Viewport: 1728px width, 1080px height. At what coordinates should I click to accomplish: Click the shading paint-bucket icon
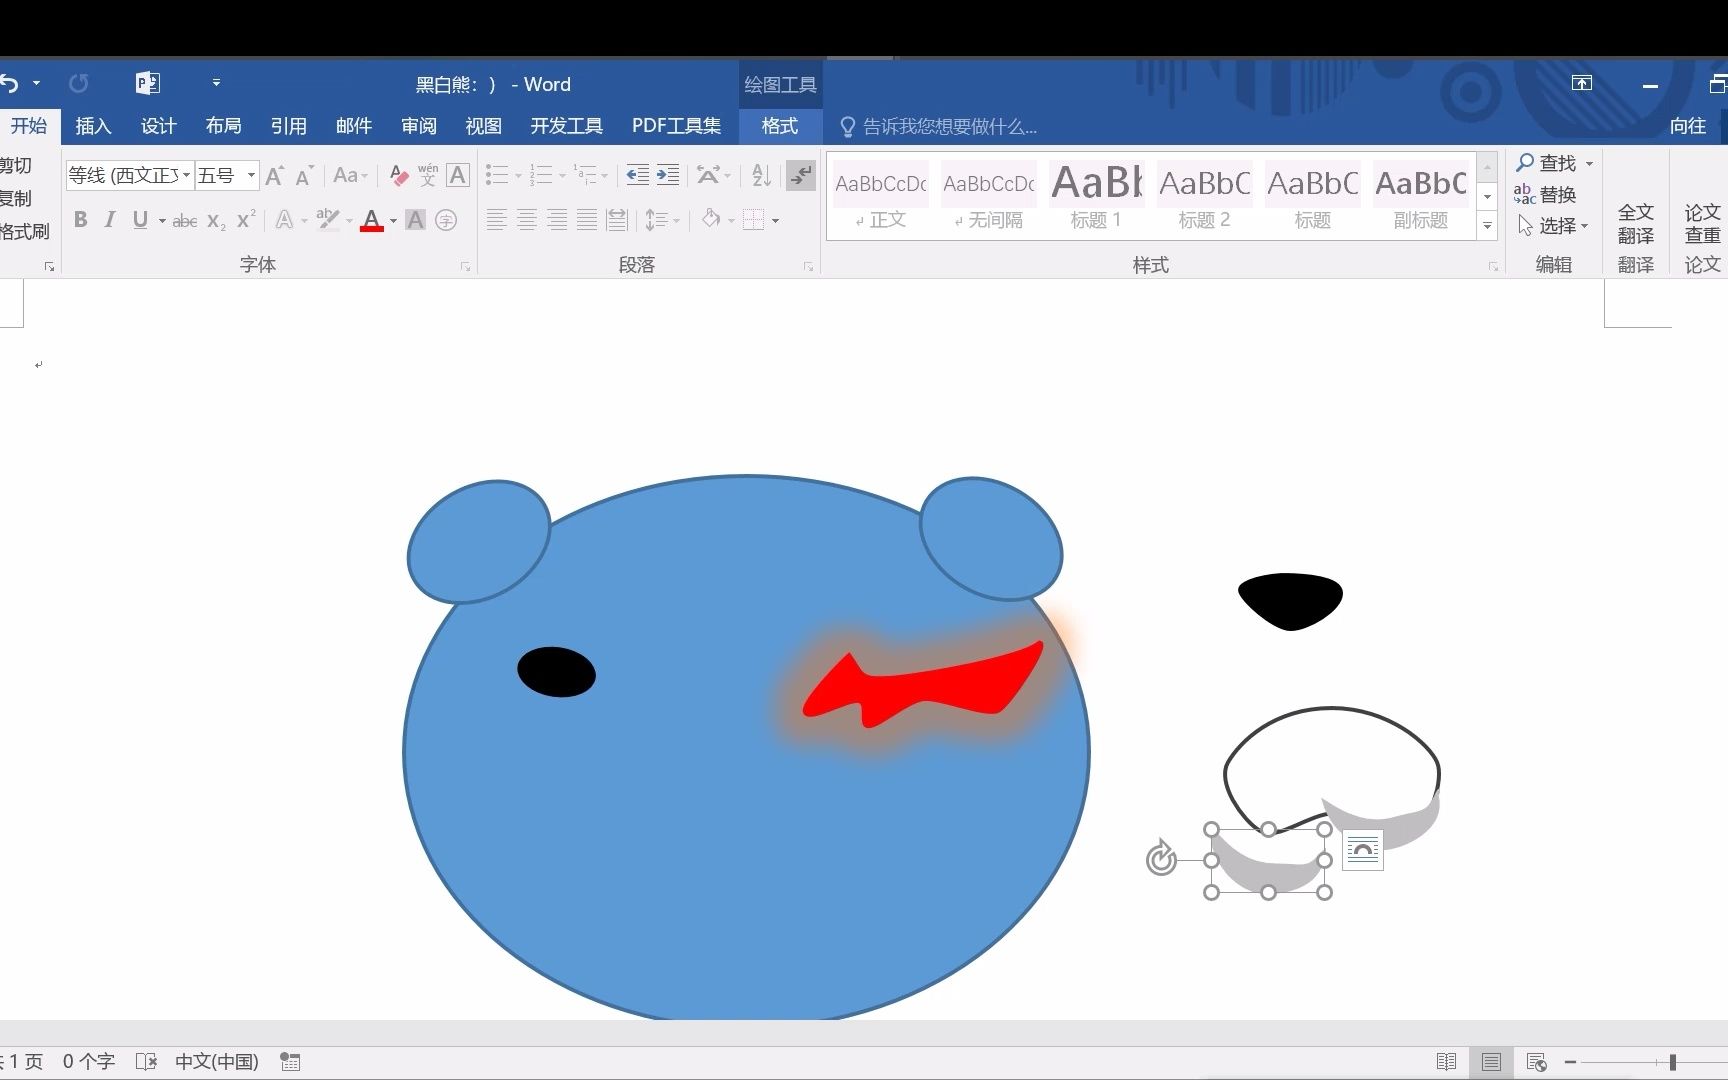pos(710,220)
